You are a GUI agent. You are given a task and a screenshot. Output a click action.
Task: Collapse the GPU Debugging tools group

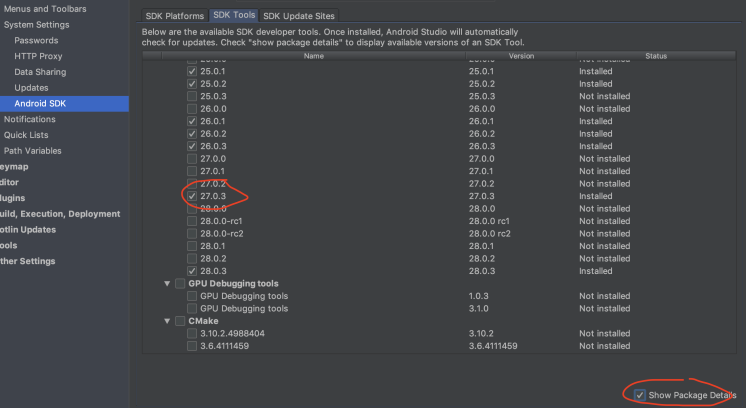coord(167,283)
